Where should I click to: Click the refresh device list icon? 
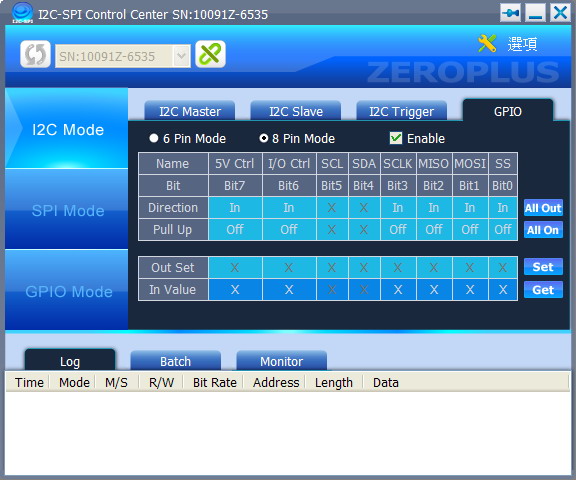tap(35, 54)
